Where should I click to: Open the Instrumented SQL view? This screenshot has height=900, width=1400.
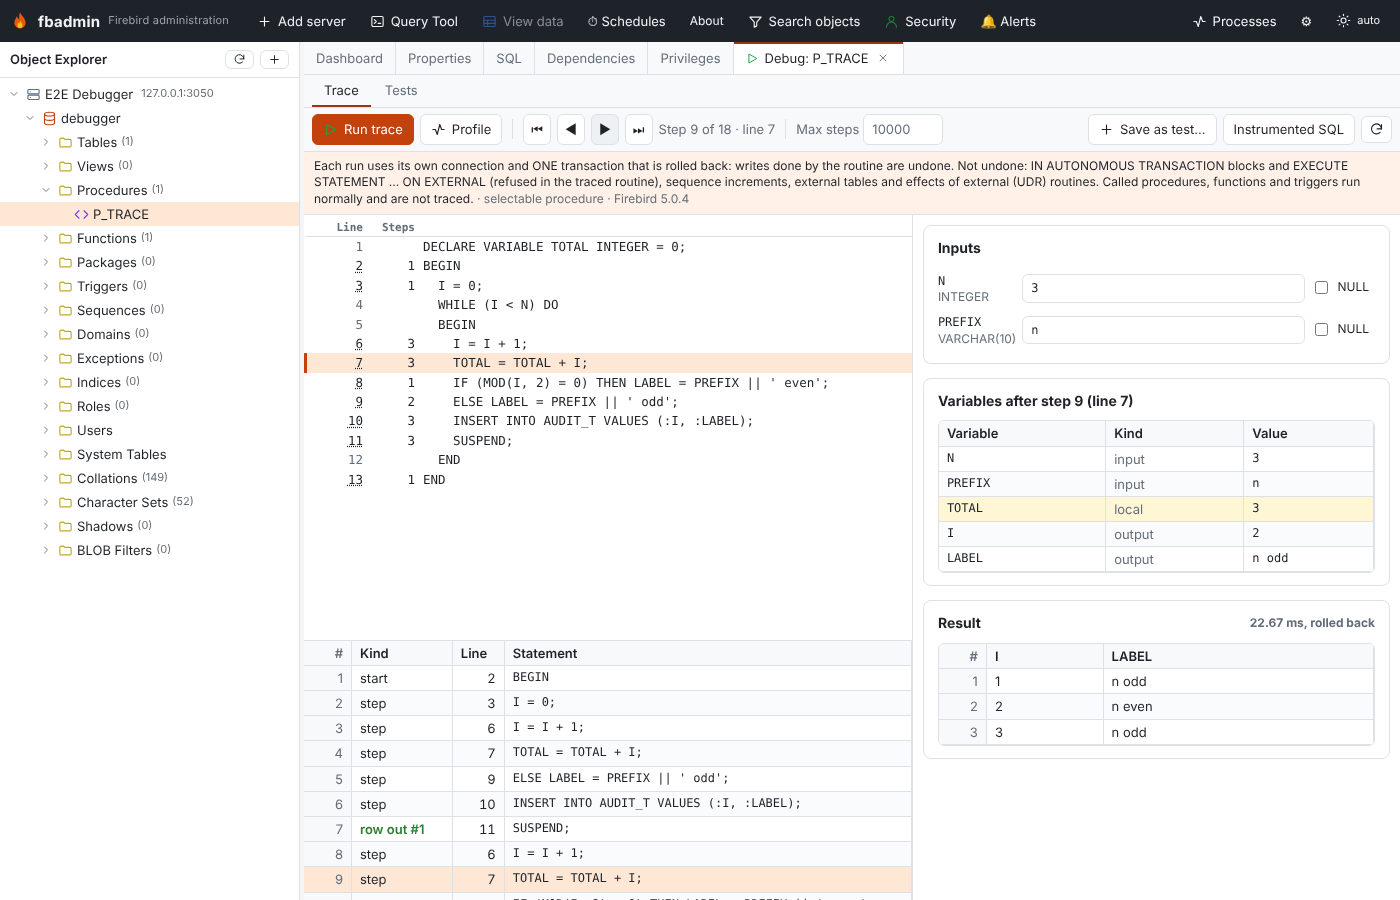click(1289, 129)
